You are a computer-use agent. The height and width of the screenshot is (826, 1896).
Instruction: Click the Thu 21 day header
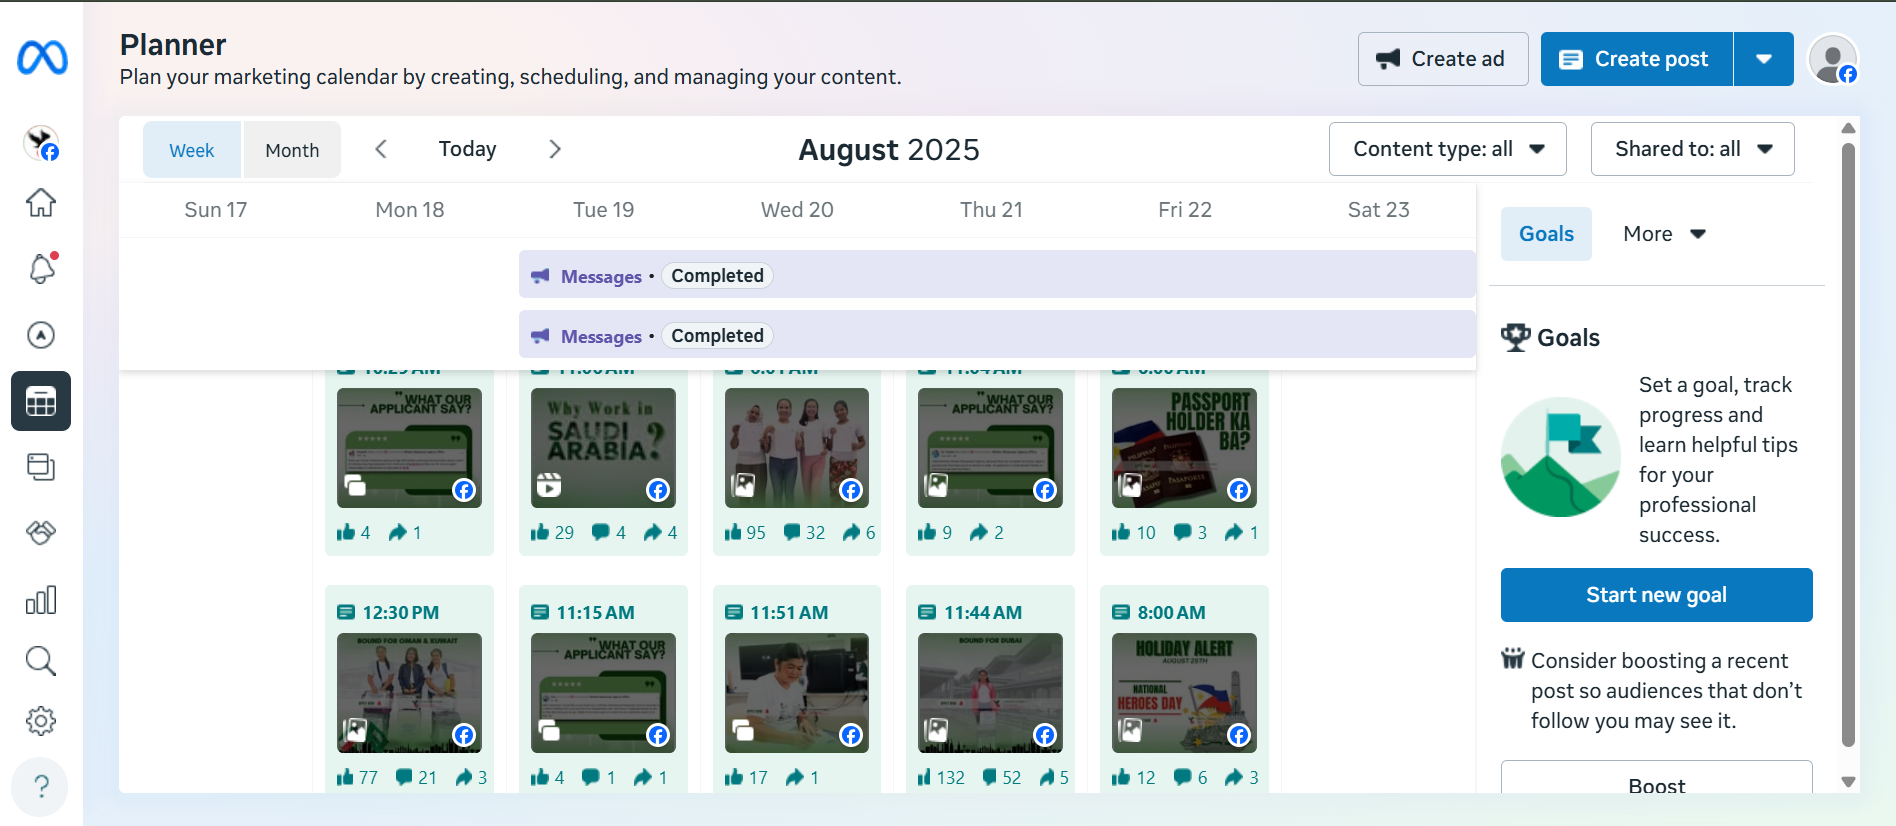pyautogui.click(x=991, y=210)
